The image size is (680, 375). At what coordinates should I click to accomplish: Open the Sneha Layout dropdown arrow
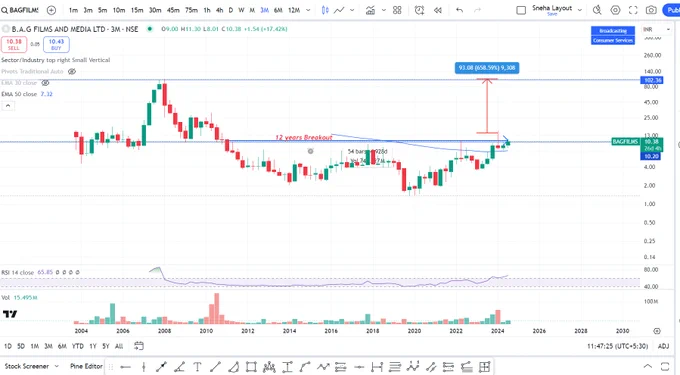(580, 10)
